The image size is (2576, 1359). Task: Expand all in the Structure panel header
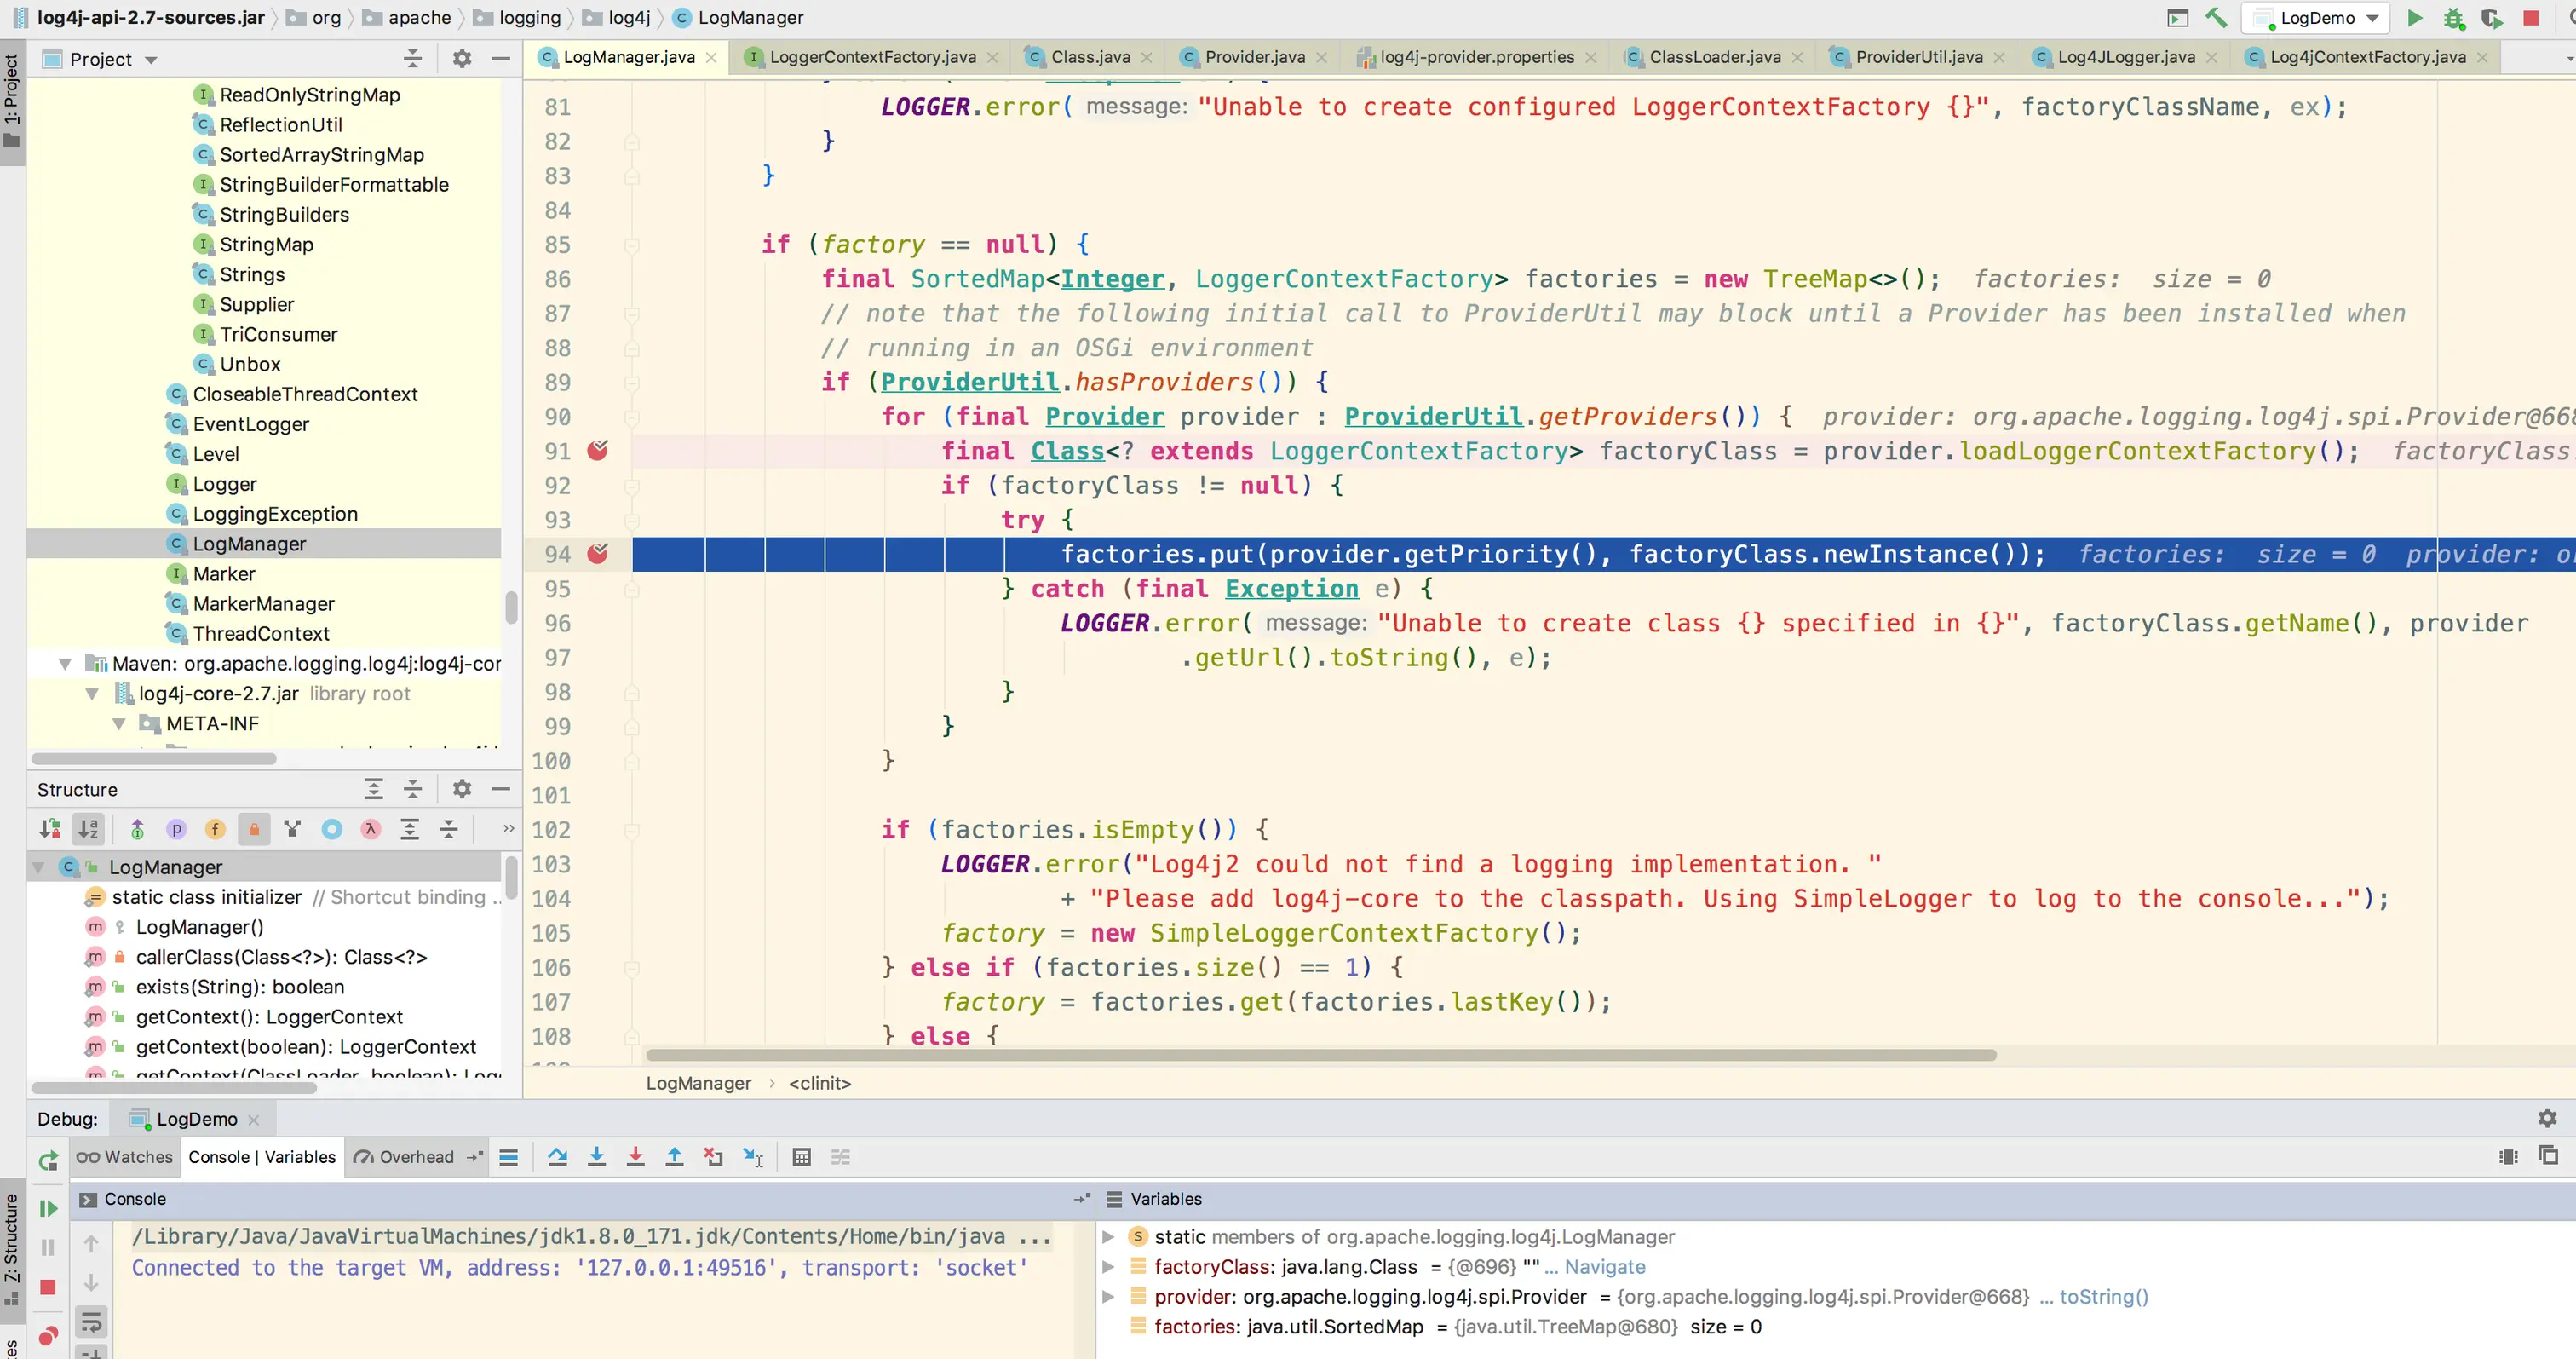click(x=373, y=789)
